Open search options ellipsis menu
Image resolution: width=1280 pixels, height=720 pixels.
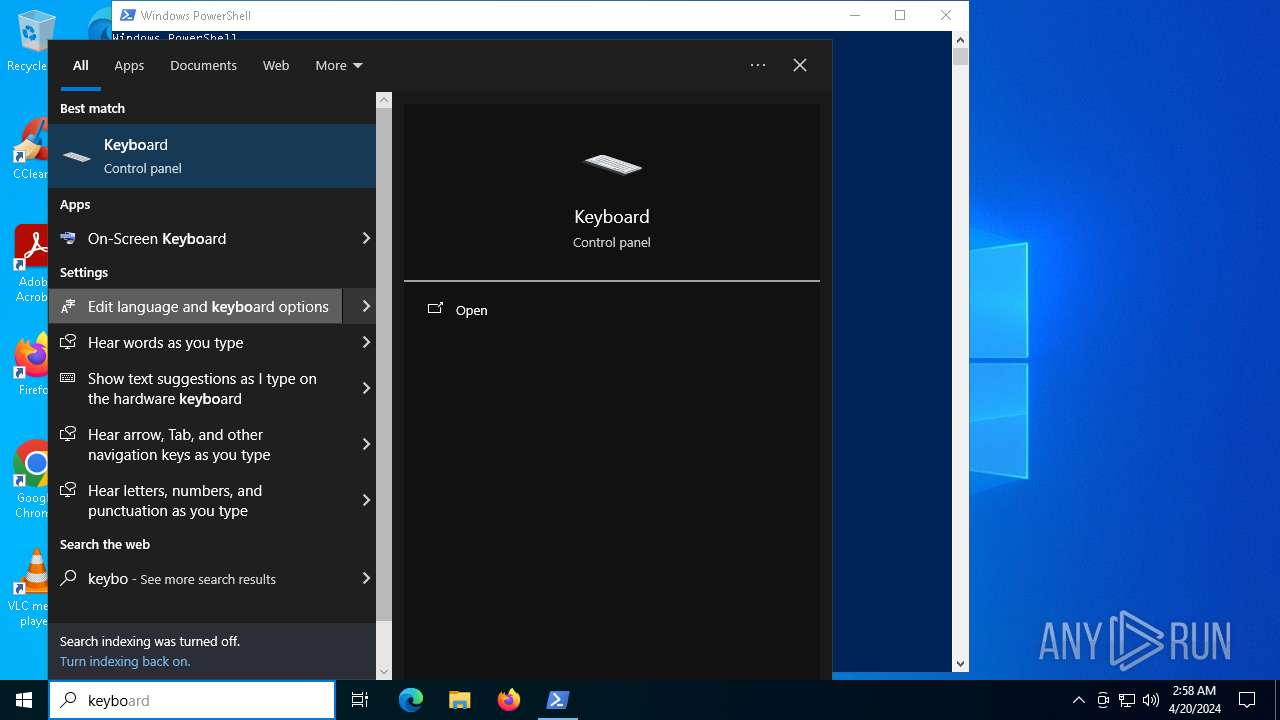click(x=758, y=65)
